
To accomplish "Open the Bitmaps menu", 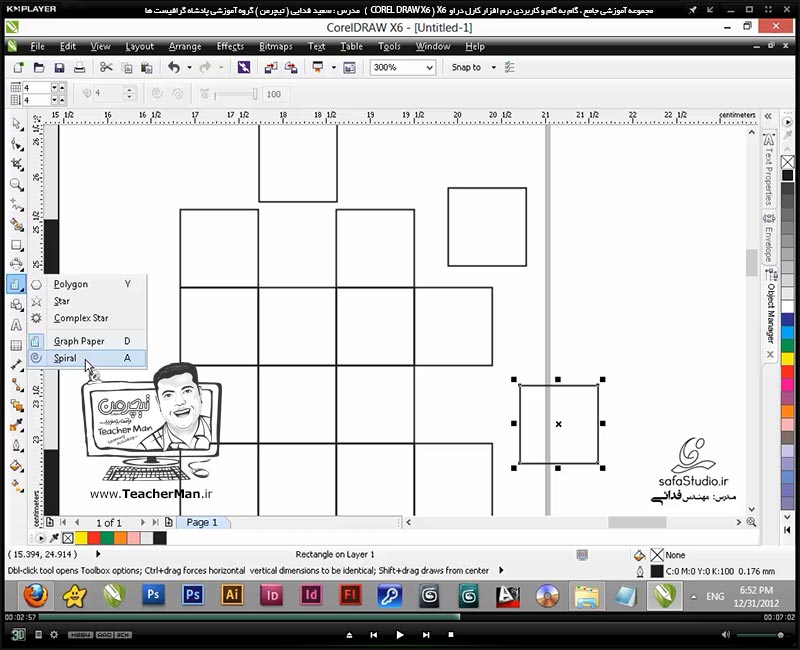I will pos(276,46).
